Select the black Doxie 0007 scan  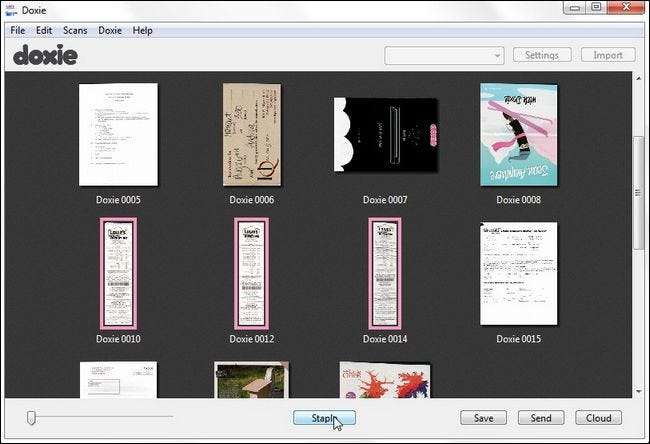click(385, 135)
